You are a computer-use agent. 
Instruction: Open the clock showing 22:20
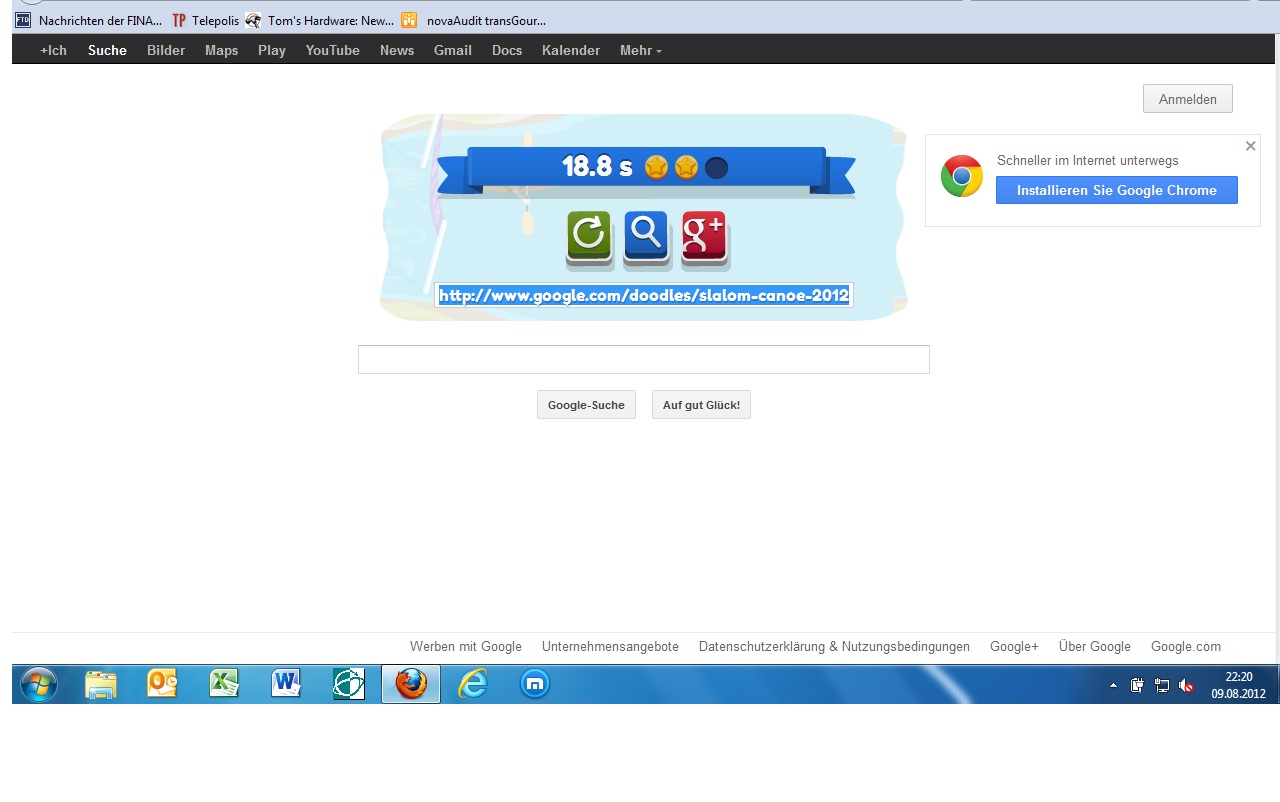[1239, 685]
